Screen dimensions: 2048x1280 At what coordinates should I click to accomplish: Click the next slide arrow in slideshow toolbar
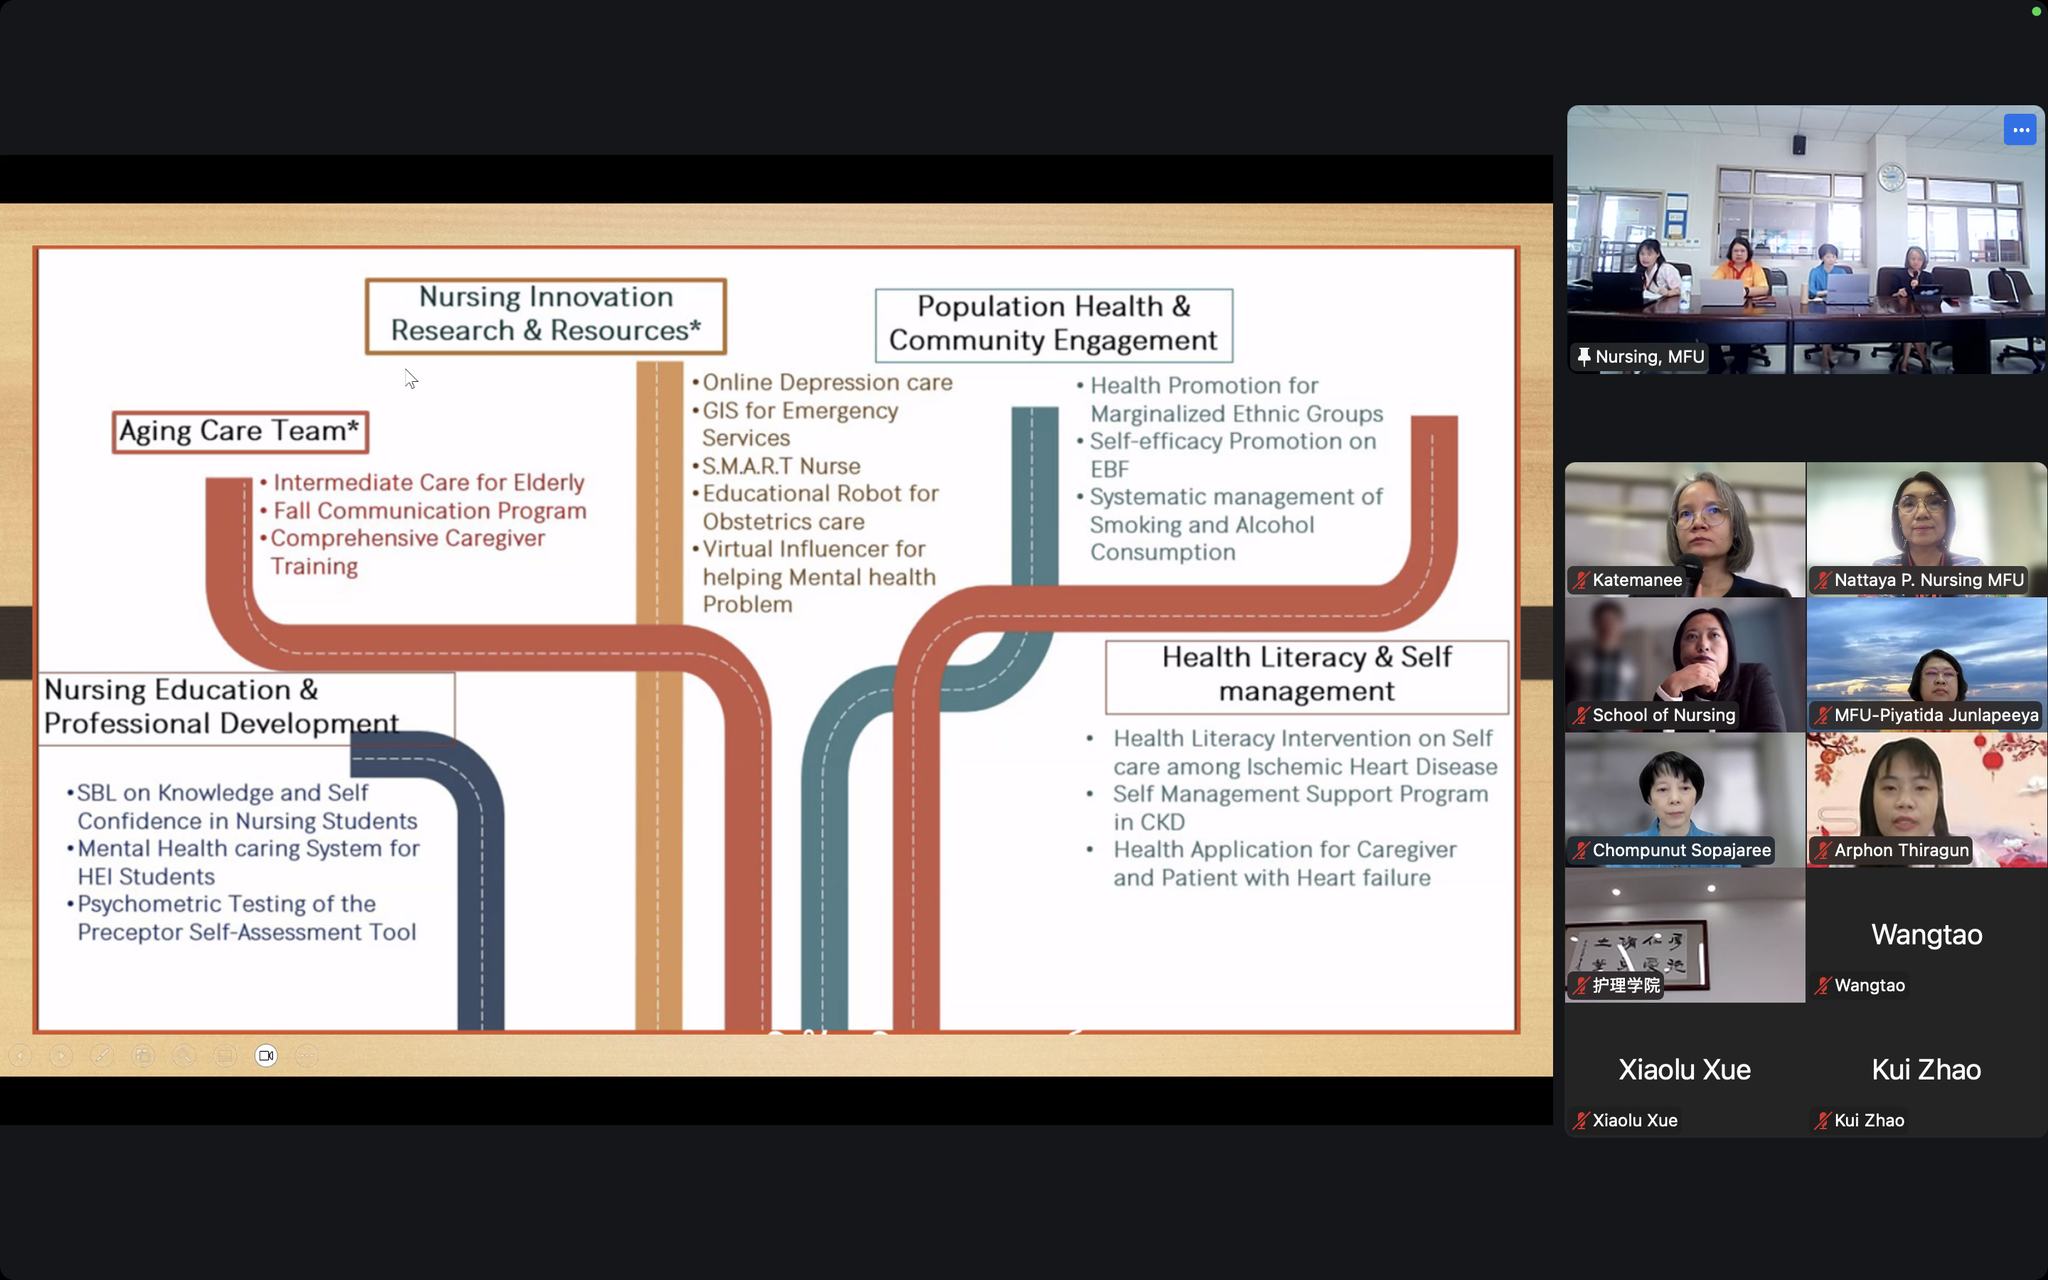click(61, 1055)
